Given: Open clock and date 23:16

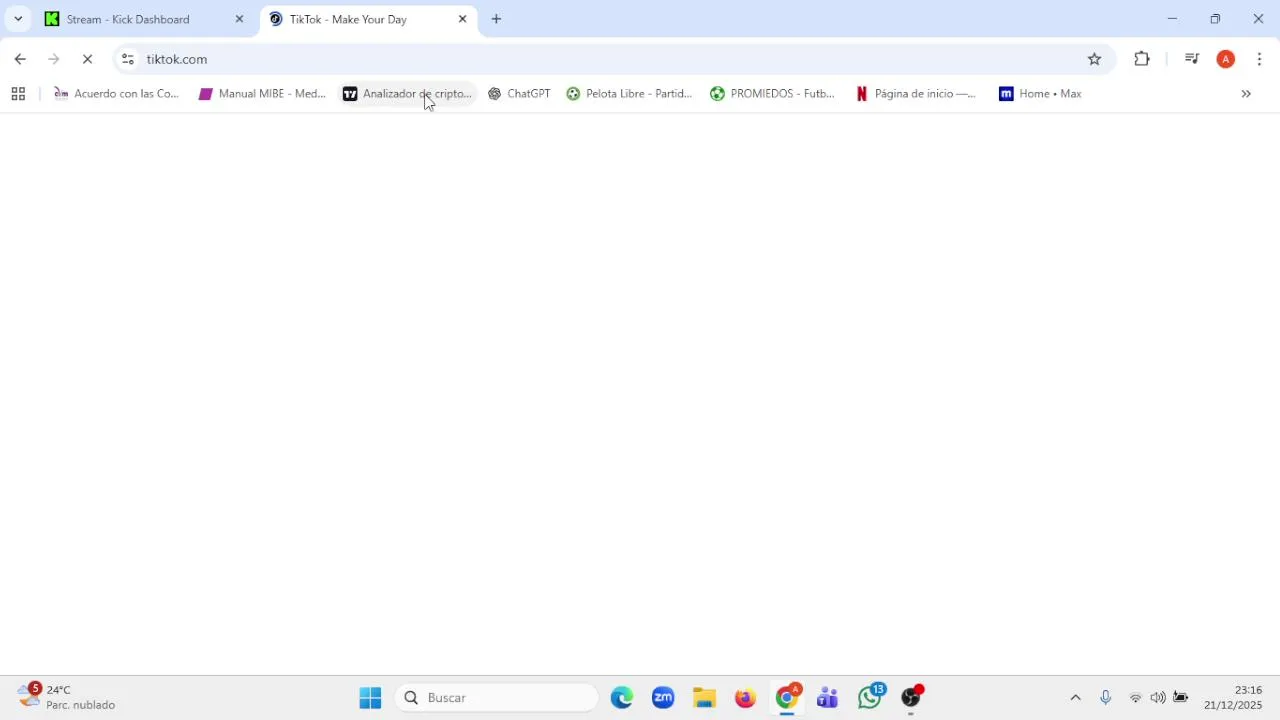Looking at the screenshot, I should 1233,698.
